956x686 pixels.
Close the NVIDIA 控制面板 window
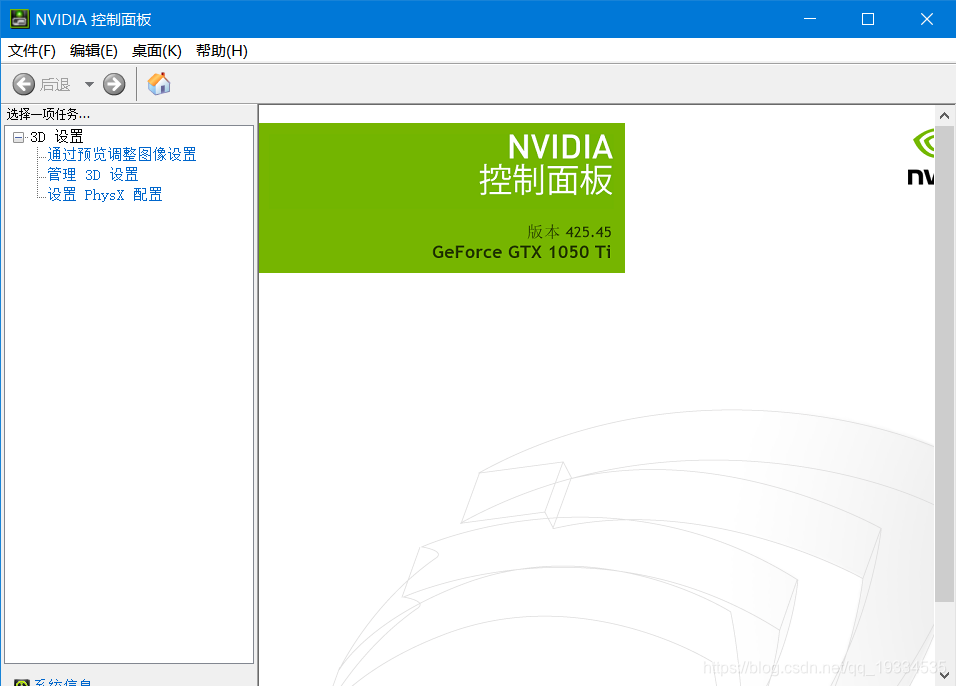[927, 19]
